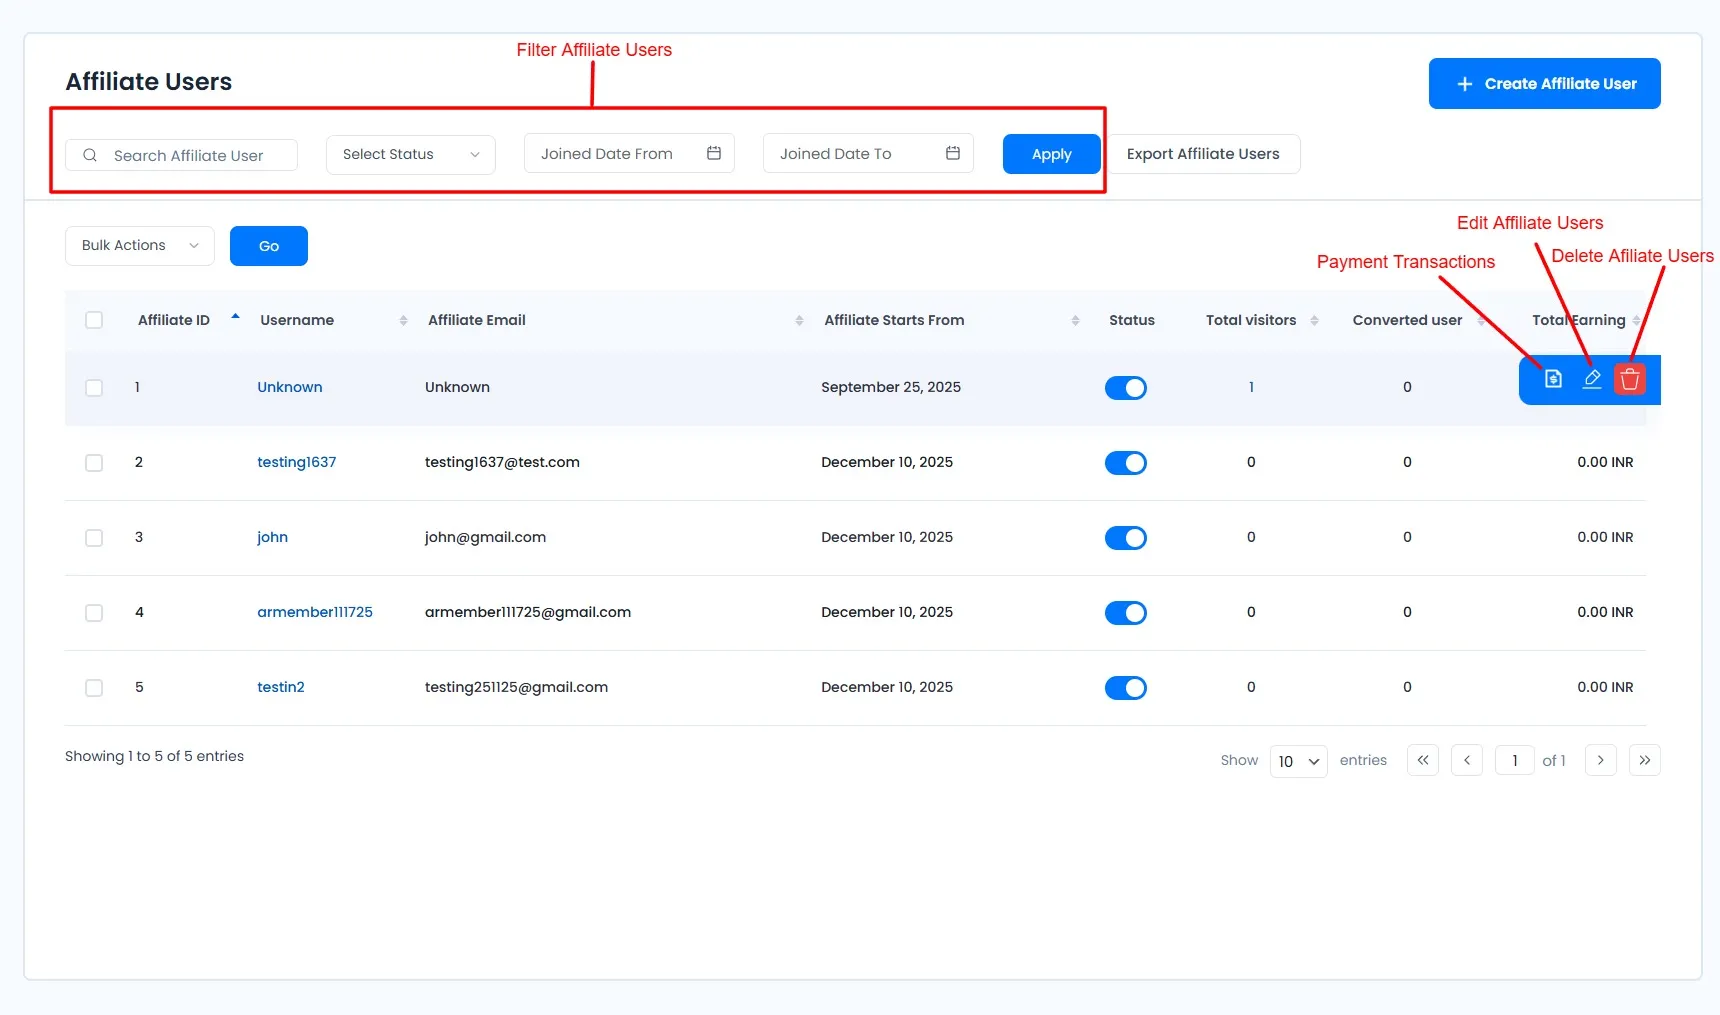Go to the last page double-arrow icon

tap(1644, 760)
